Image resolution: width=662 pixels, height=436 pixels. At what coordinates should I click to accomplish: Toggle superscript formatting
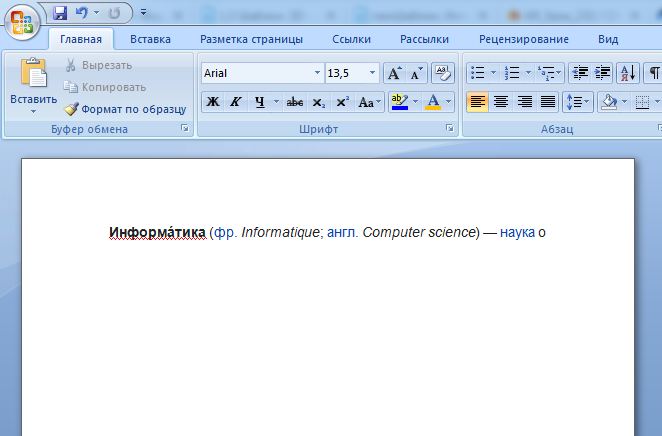342,102
